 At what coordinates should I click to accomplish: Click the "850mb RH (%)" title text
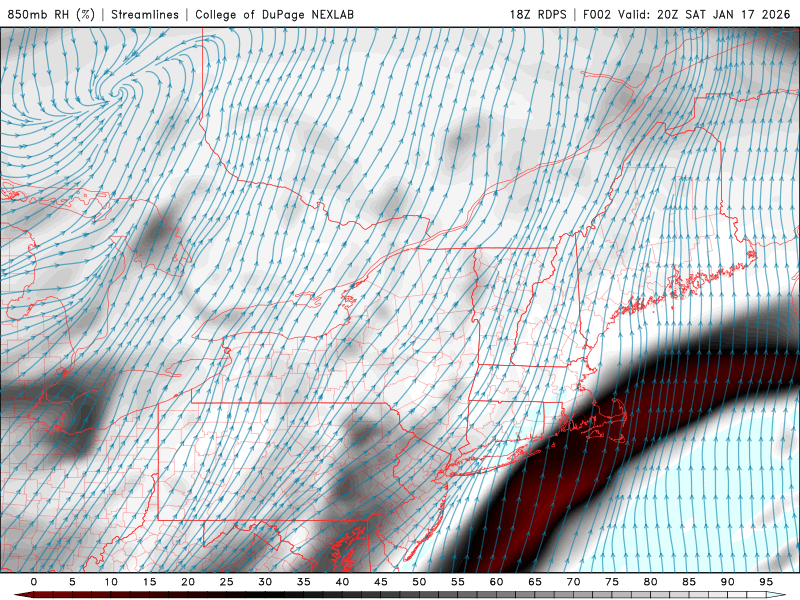51,14
